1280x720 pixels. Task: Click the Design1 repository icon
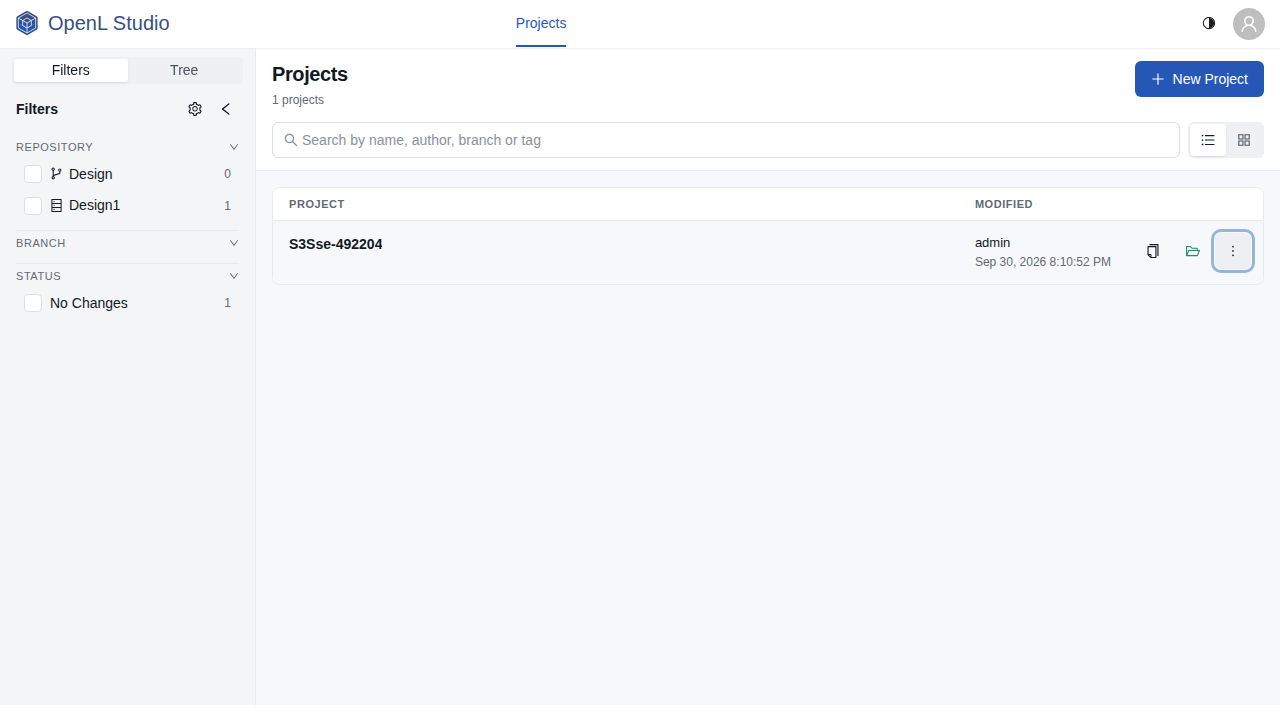[x=56, y=205]
